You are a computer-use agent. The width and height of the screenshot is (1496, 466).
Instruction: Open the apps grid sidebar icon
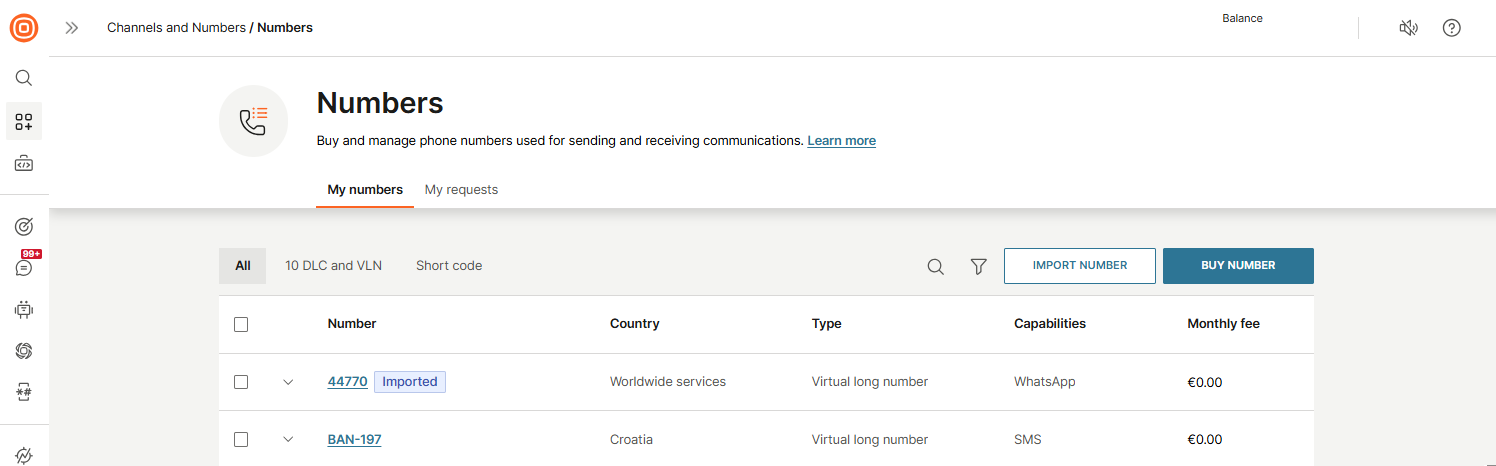click(24, 122)
